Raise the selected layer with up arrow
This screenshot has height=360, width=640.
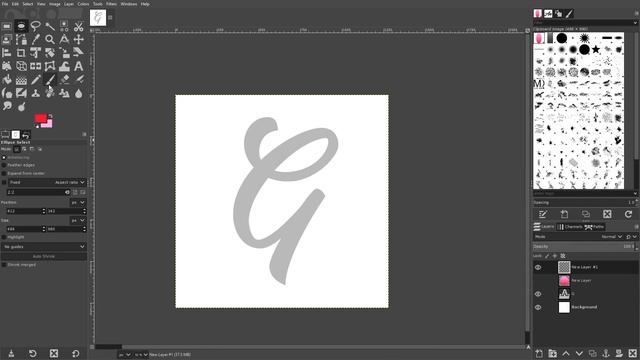point(566,353)
